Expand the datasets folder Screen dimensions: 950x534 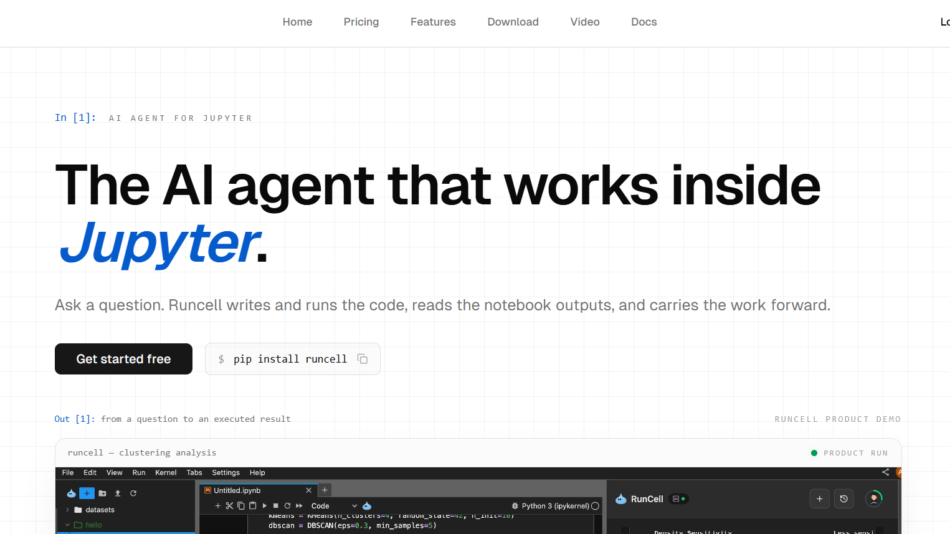67,510
